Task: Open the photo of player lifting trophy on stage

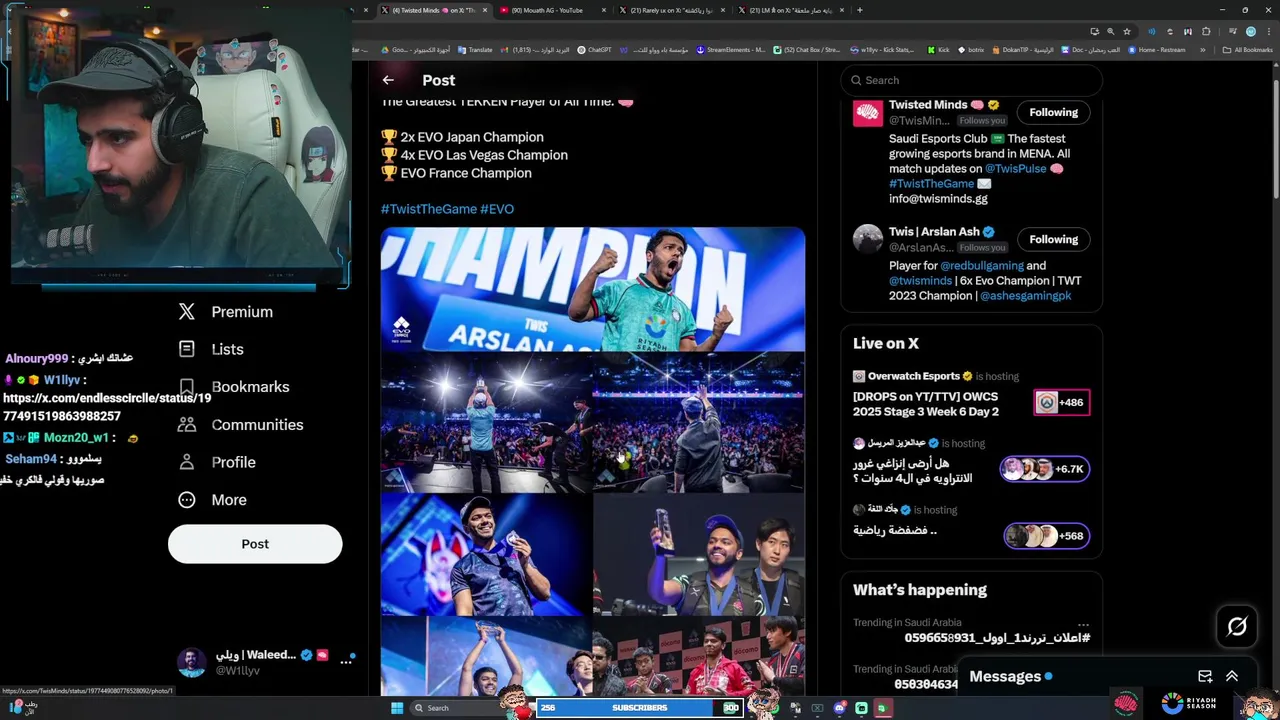Action: (x=486, y=423)
